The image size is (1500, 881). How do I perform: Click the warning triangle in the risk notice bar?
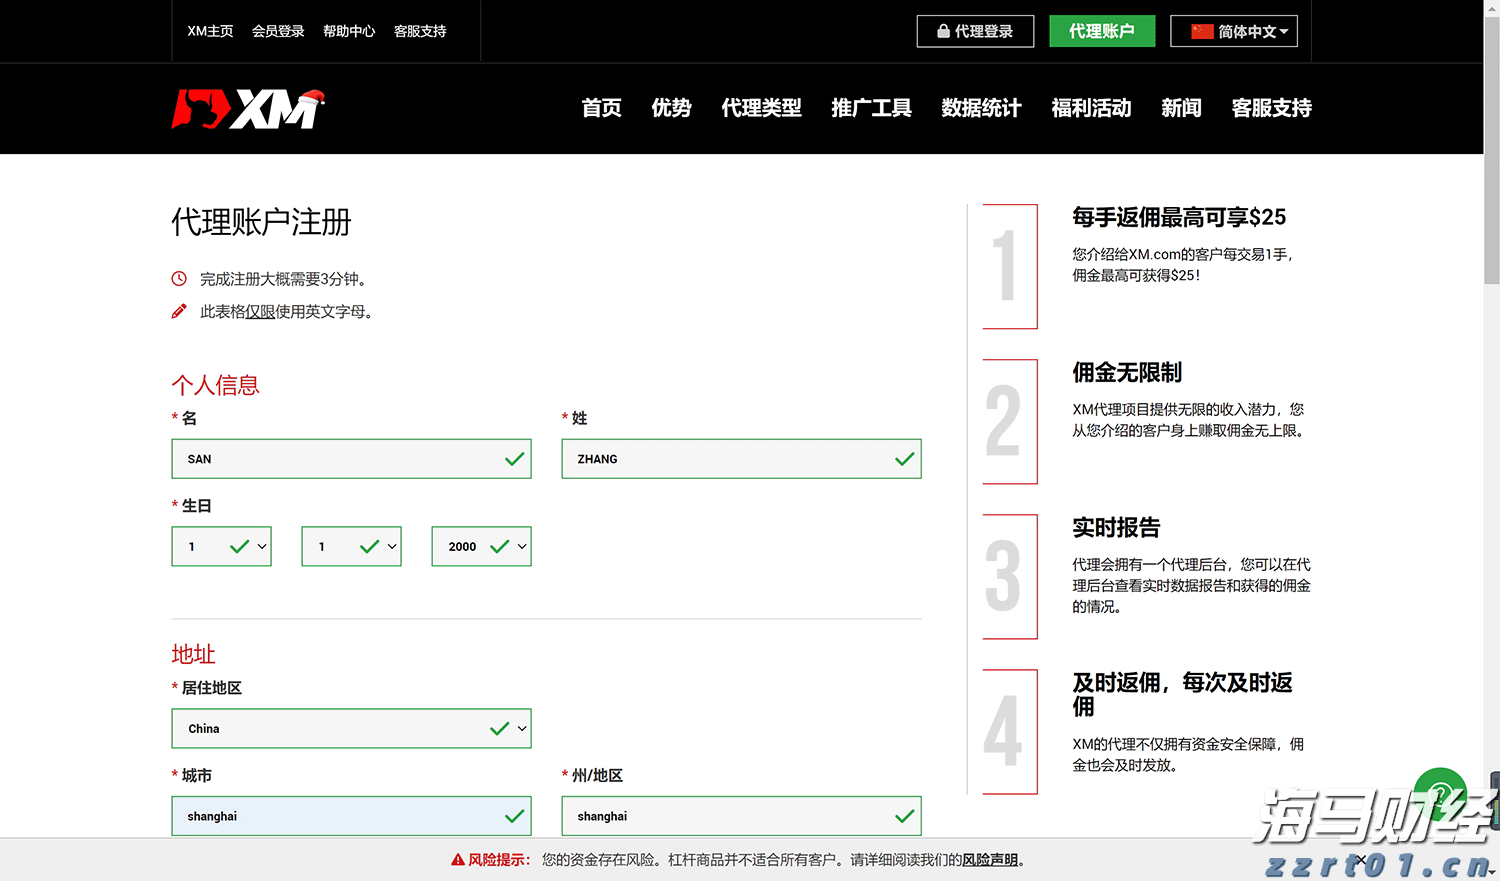[459, 858]
